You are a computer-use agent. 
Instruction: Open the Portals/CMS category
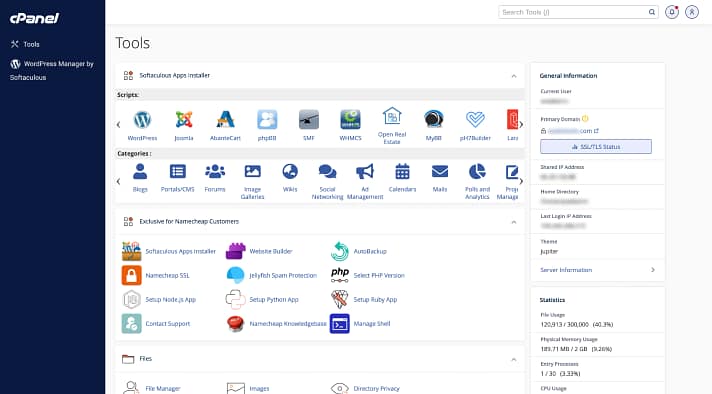coord(178,172)
